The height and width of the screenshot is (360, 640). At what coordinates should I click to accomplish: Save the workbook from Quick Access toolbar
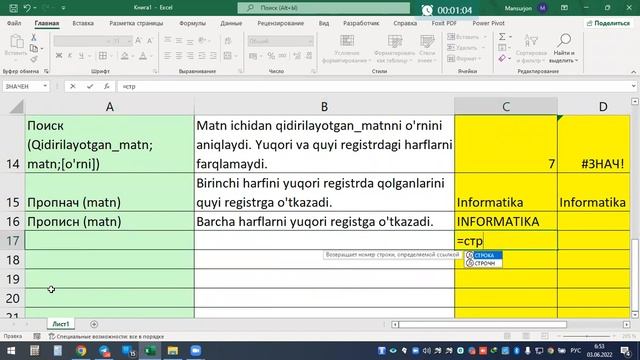(13, 8)
